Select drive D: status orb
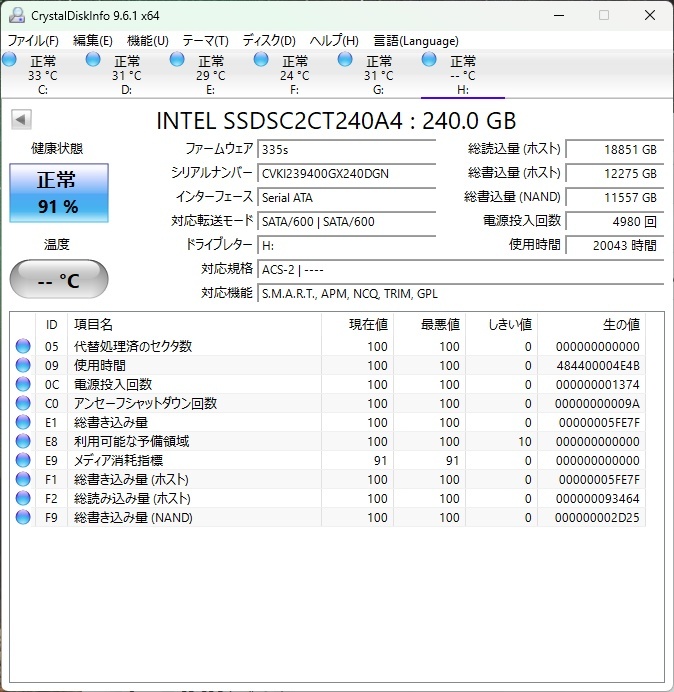674x692 pixels. tap(93, 60)
